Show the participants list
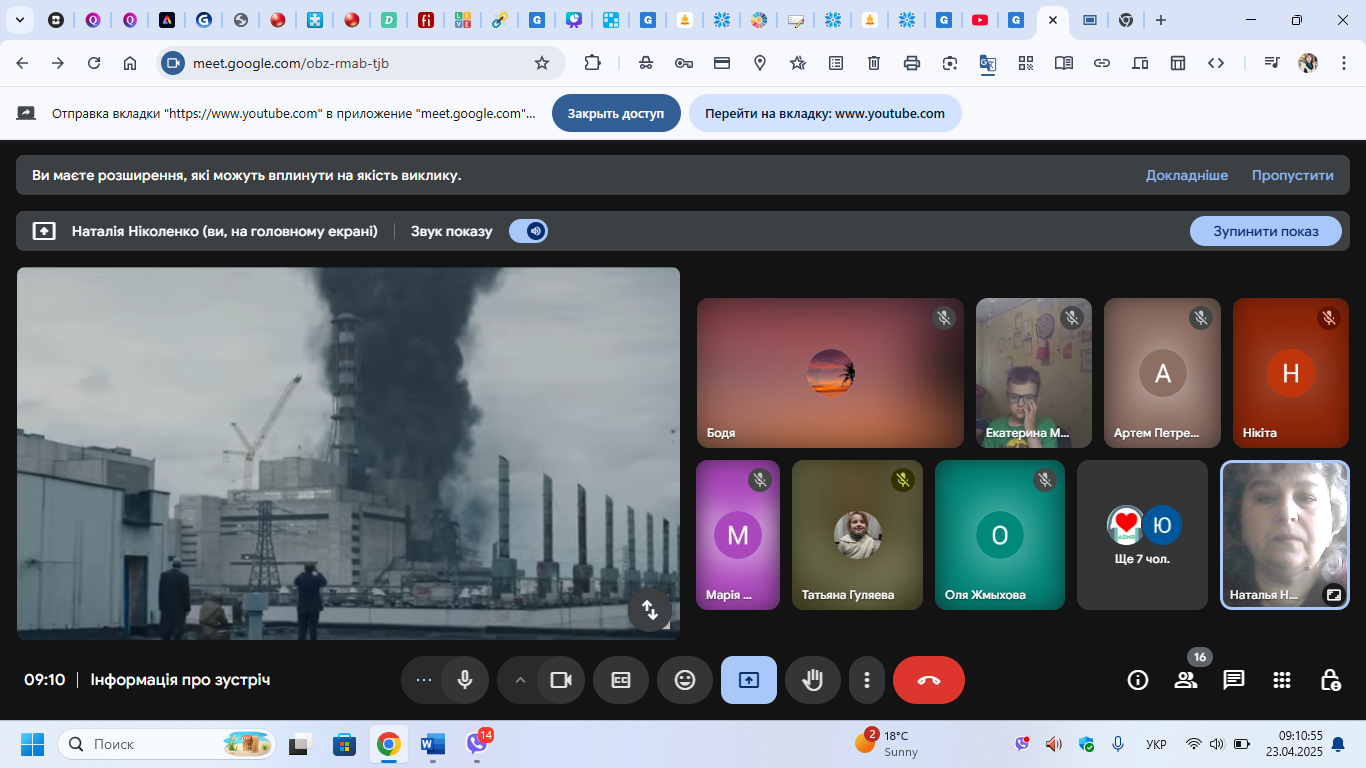Viewport: 1366px width, 768px height. (x=1186, y=680)
